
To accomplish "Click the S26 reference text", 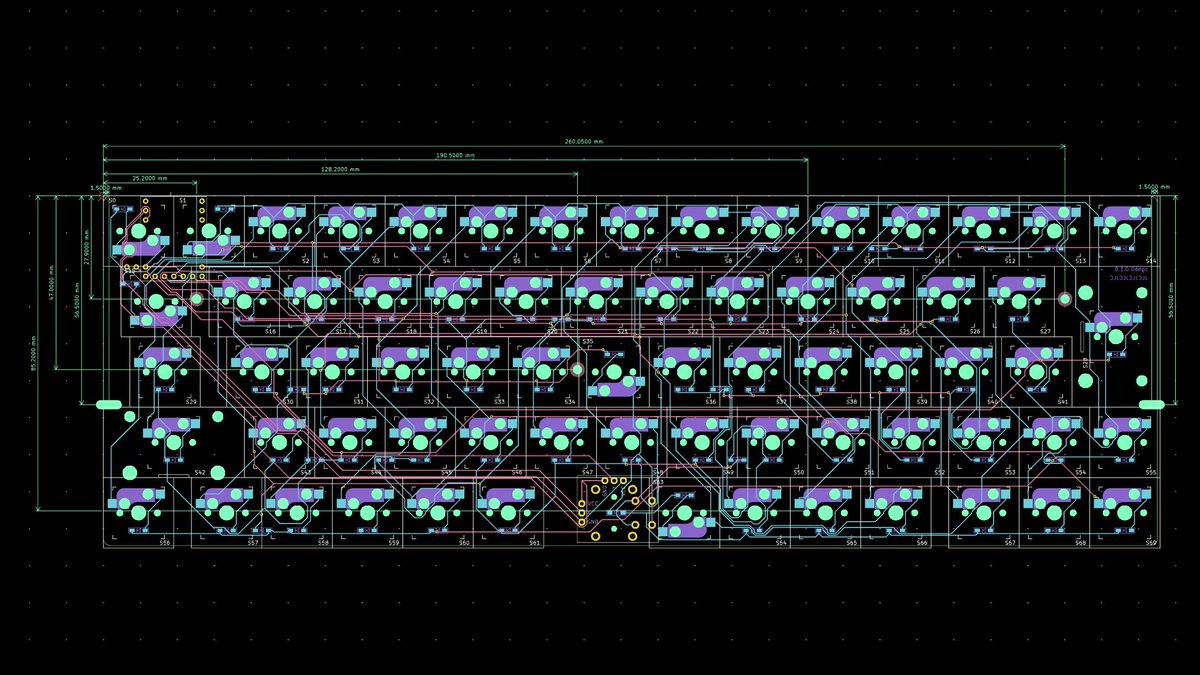I will [x=975, y=330].
